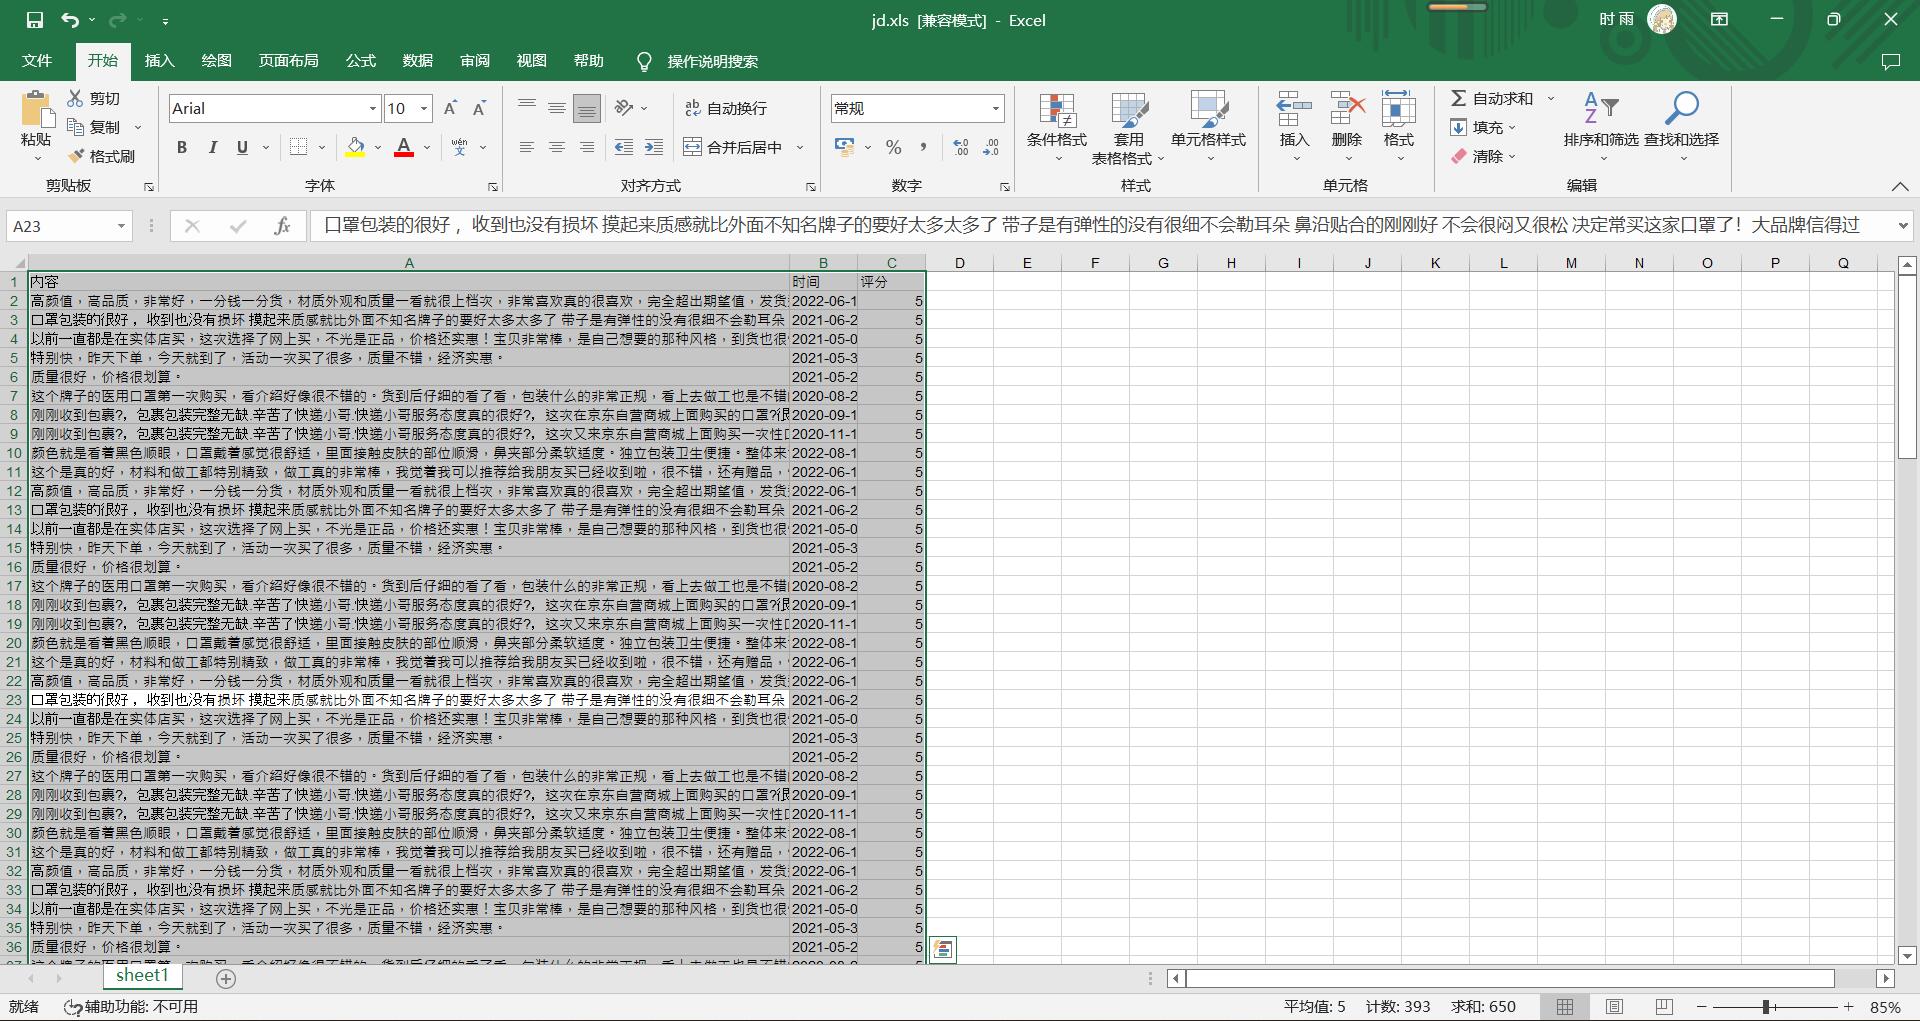The image size is (1920, 1021).
Task: Click the Format Painter brush icon
Action: [76, 156]
